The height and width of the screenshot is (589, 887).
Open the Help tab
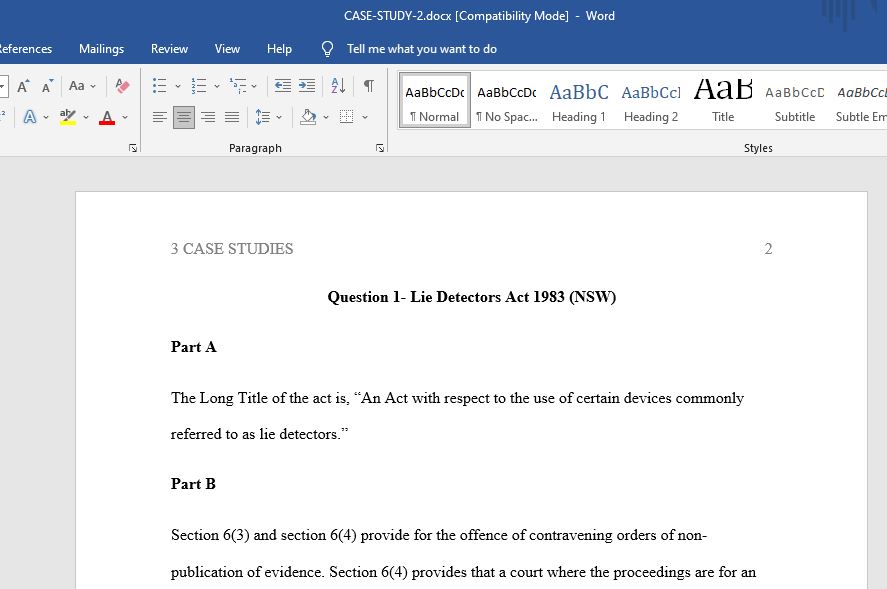pos(279,49)
